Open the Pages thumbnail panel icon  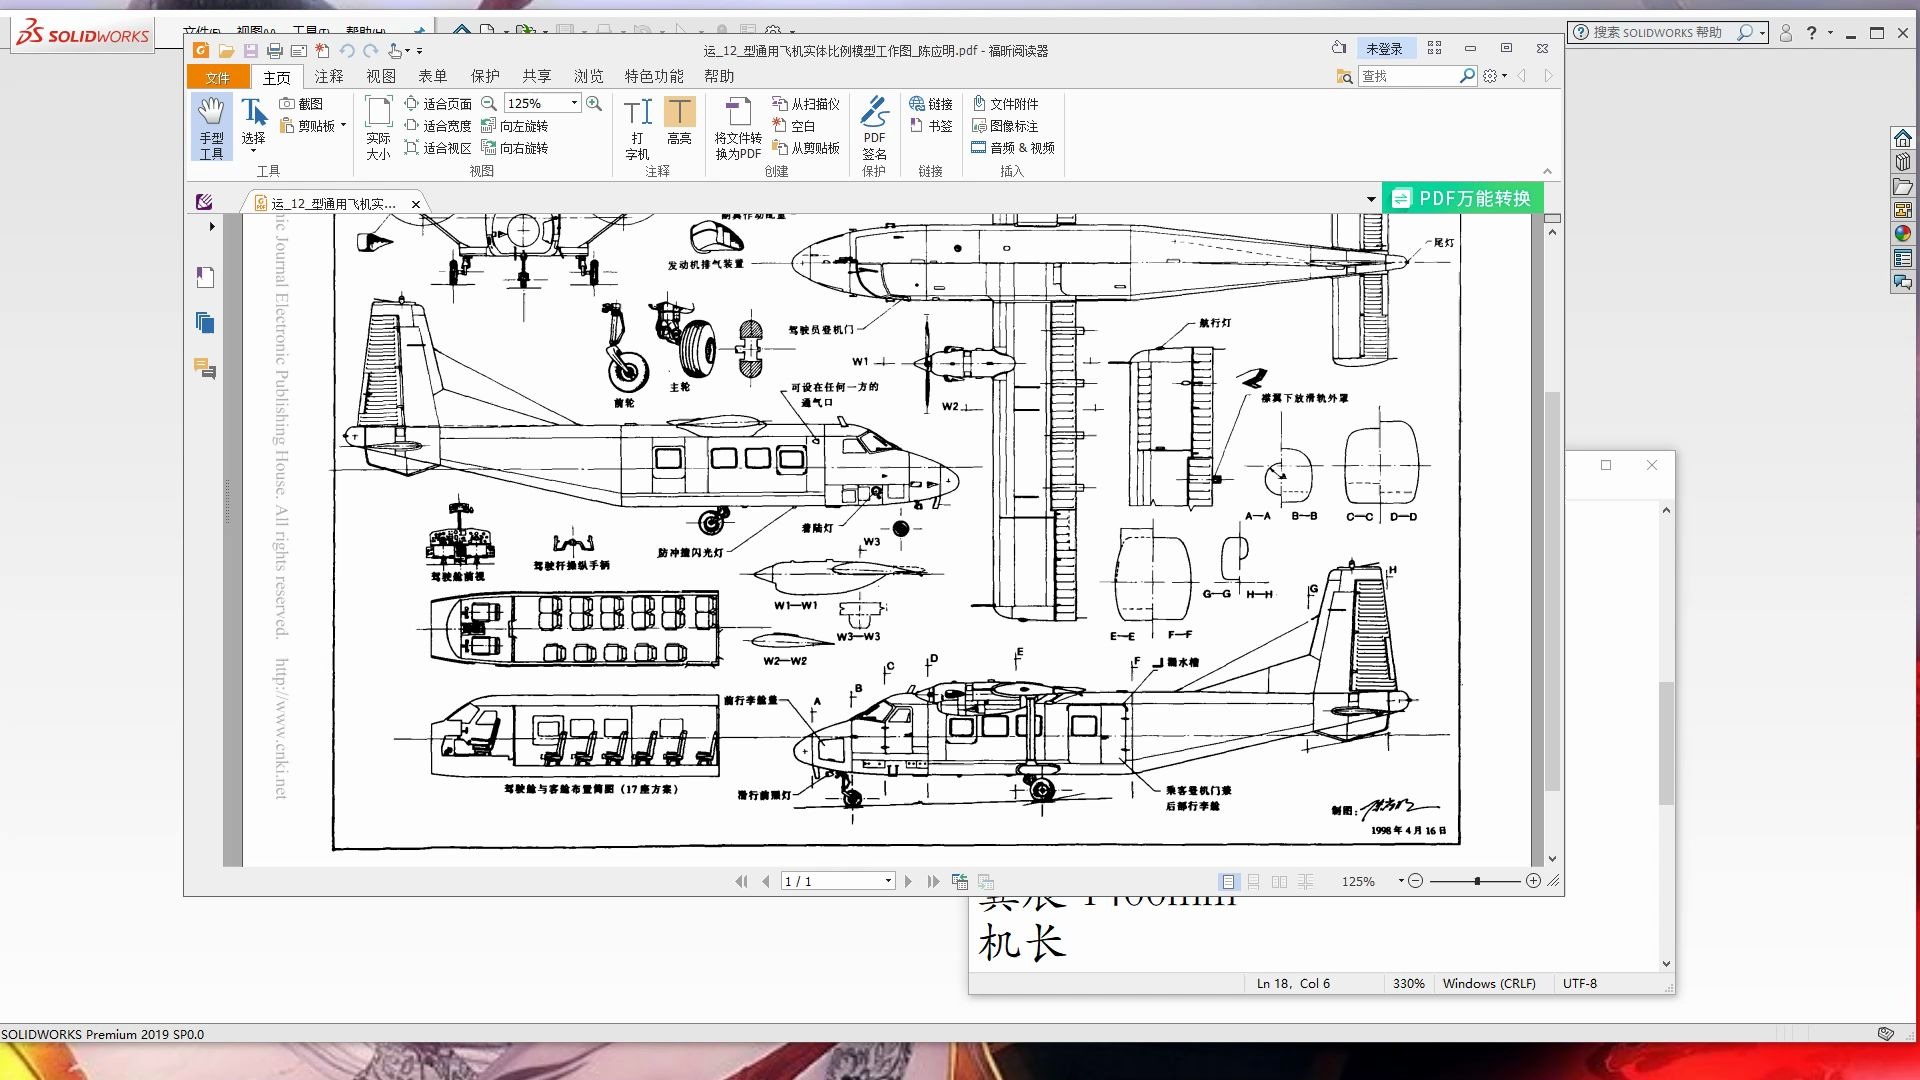click(x=205, y=277)
